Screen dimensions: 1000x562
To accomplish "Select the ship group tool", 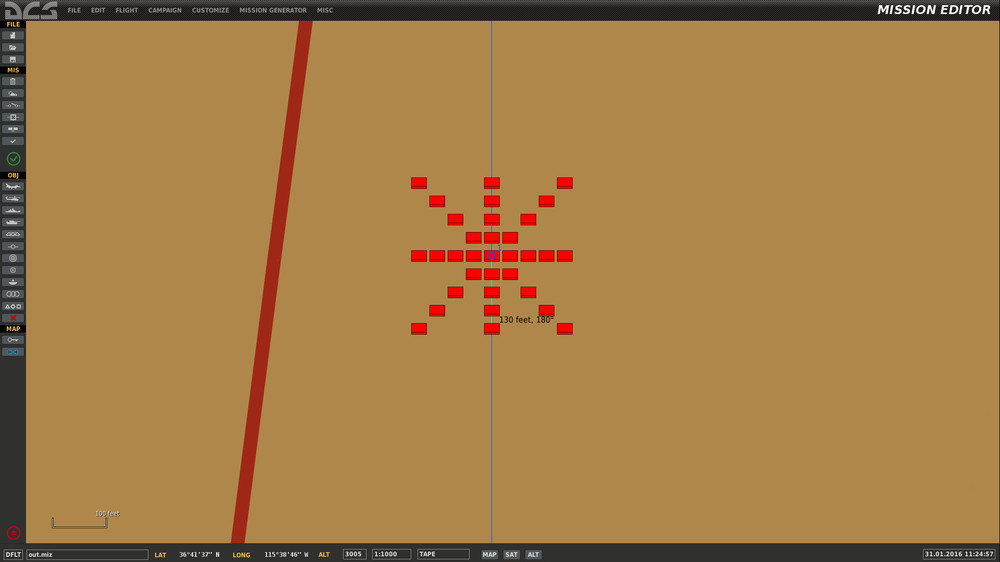I will point(13,211).
